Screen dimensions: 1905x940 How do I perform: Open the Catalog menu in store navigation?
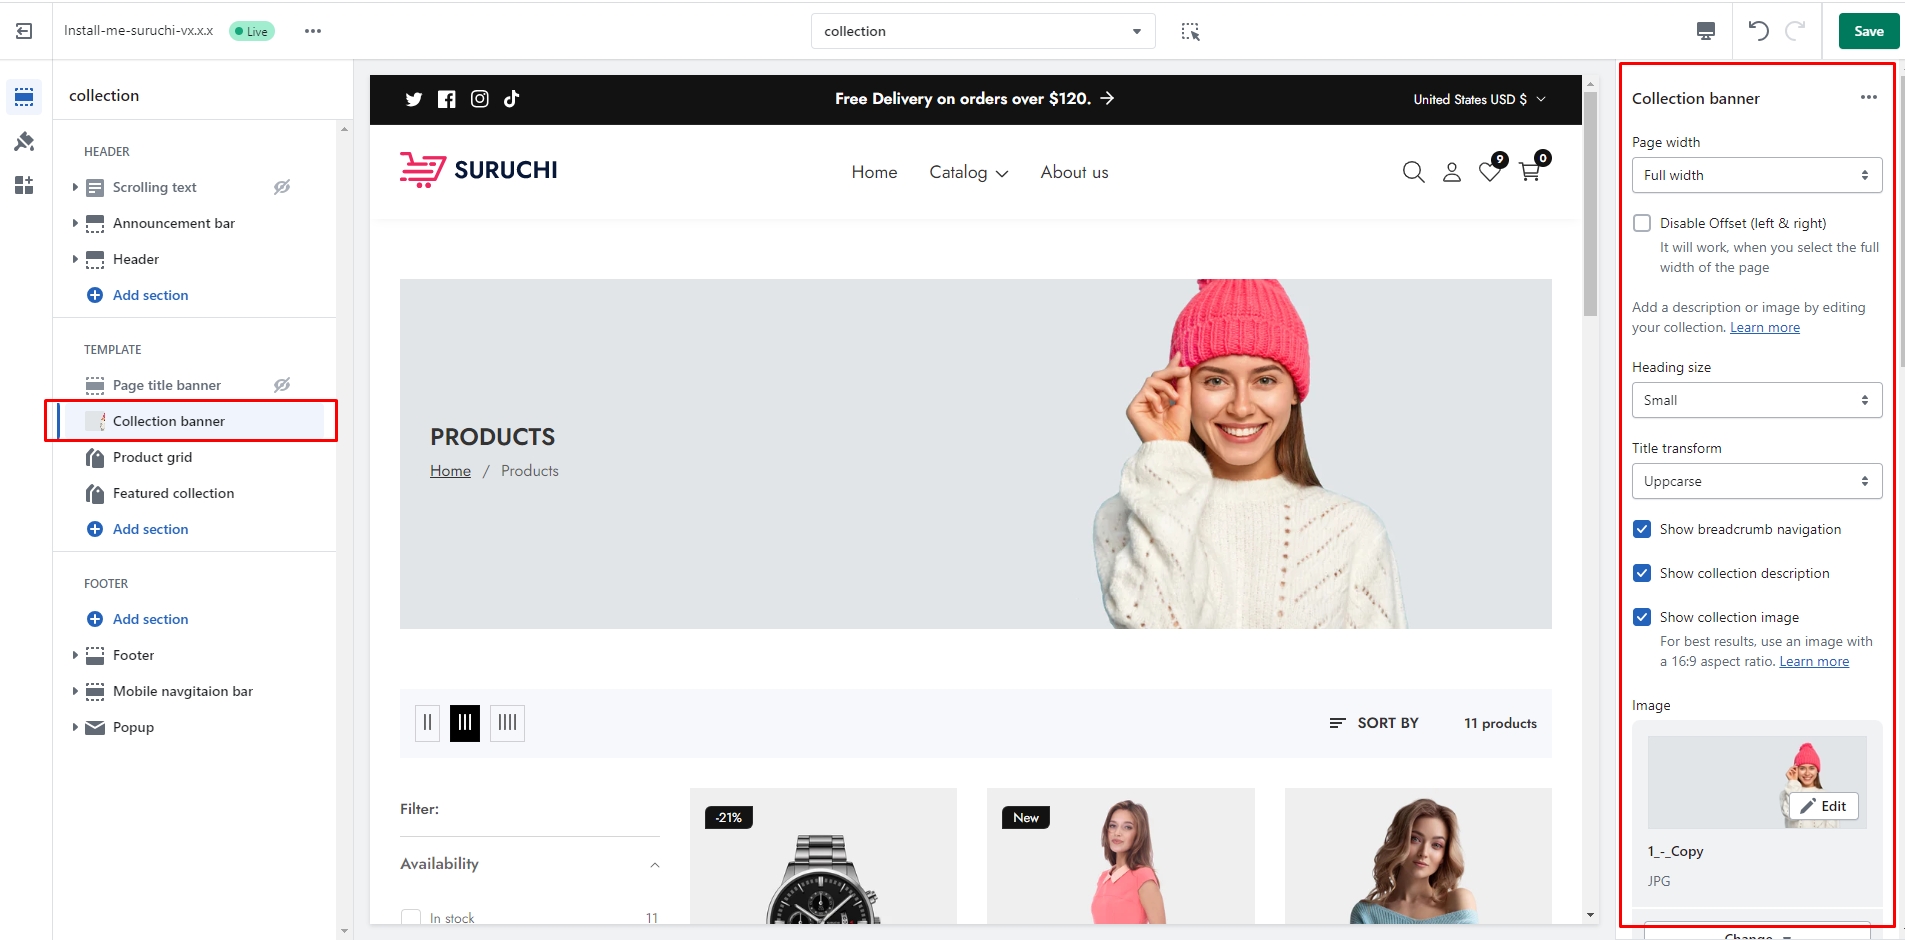click(968, 172)
